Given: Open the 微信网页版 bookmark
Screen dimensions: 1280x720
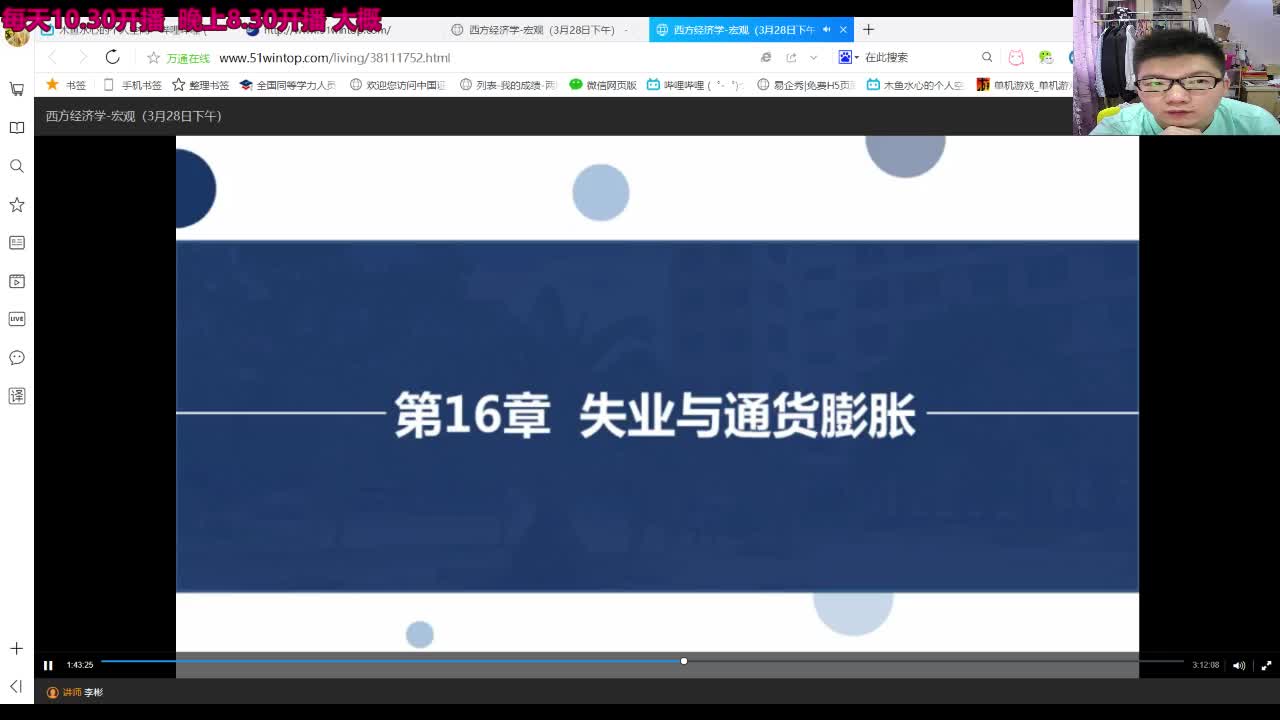Looking at the screenshot, I should tap(605, 85).
